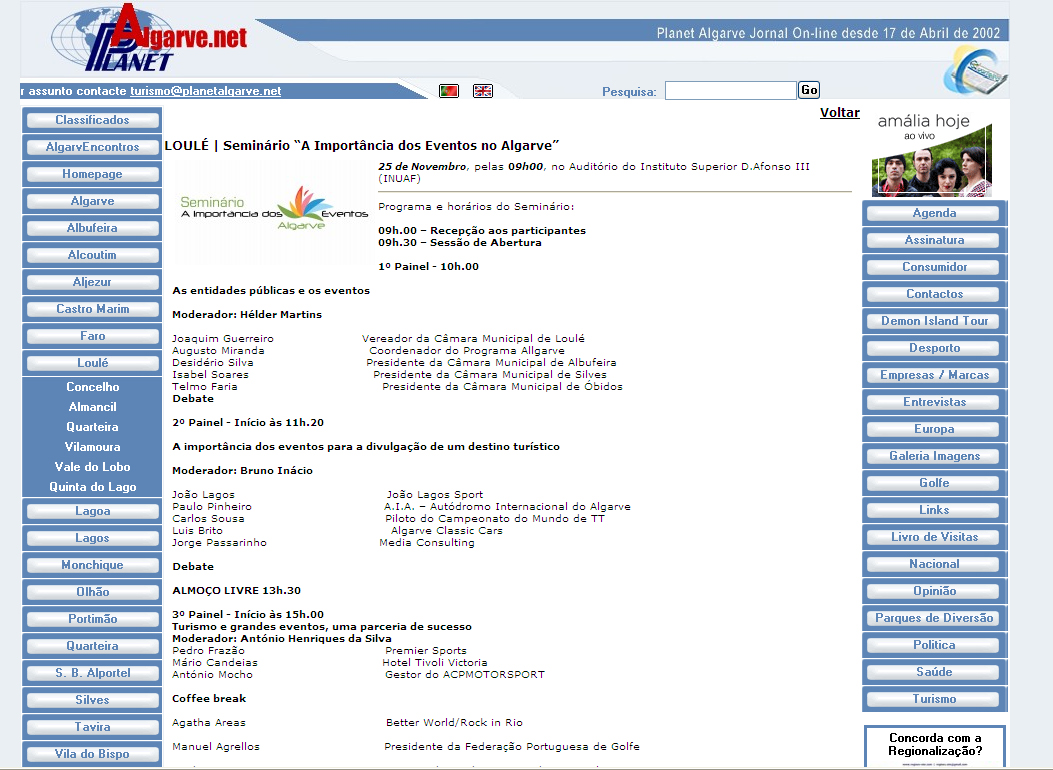Click inside the Pesquisa search field
Viewport: 1053px width, 770px height.
tap(730, 91)
